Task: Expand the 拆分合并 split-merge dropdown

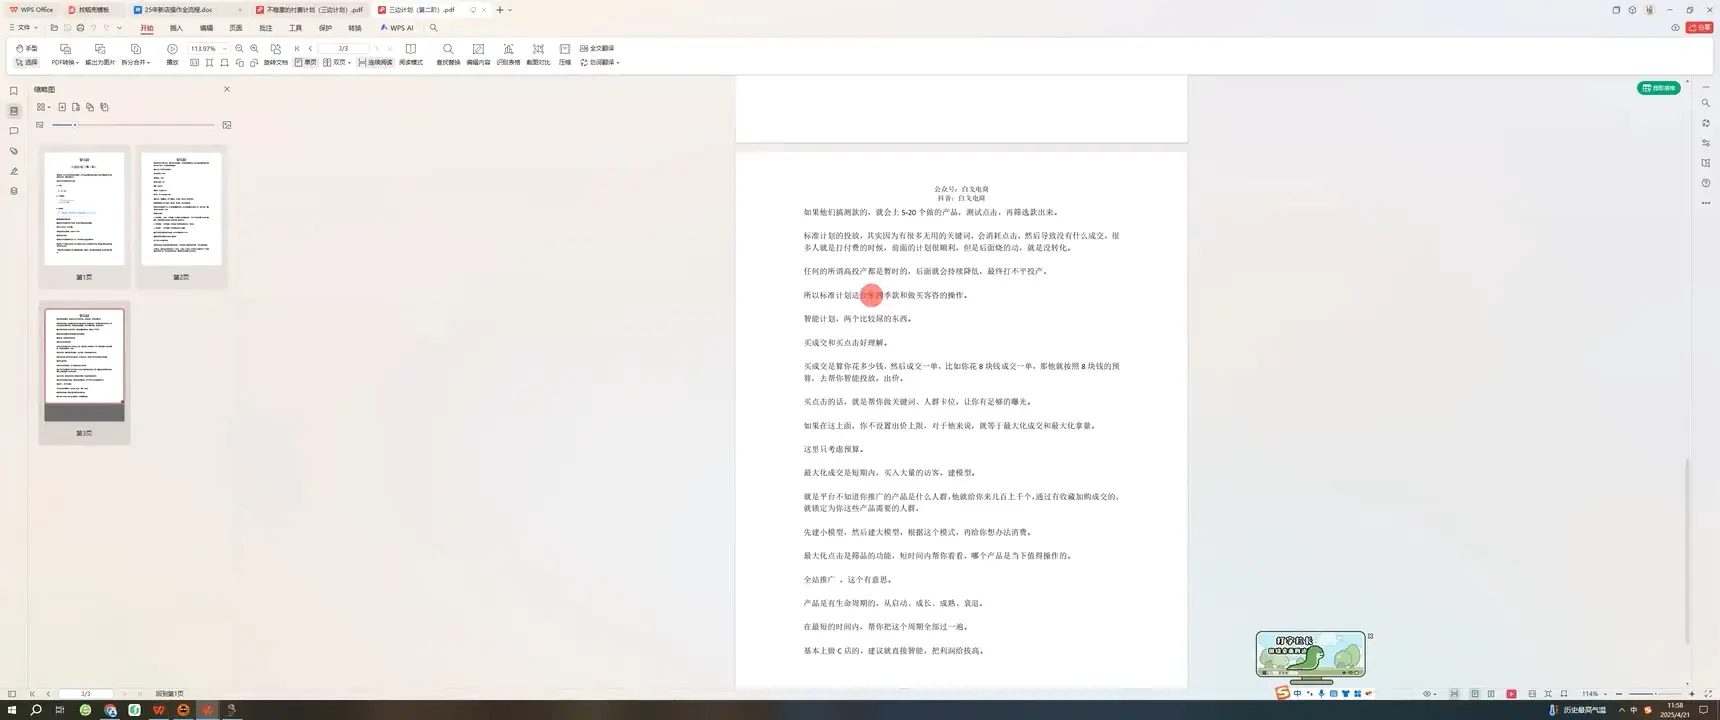Action: (135, 62)
